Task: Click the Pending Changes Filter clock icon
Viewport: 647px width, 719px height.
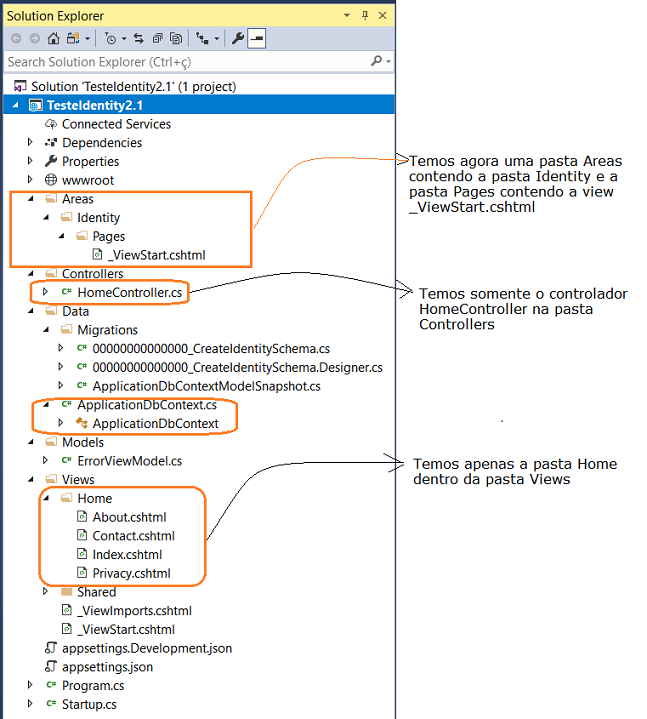Action: tap(110, 39)
